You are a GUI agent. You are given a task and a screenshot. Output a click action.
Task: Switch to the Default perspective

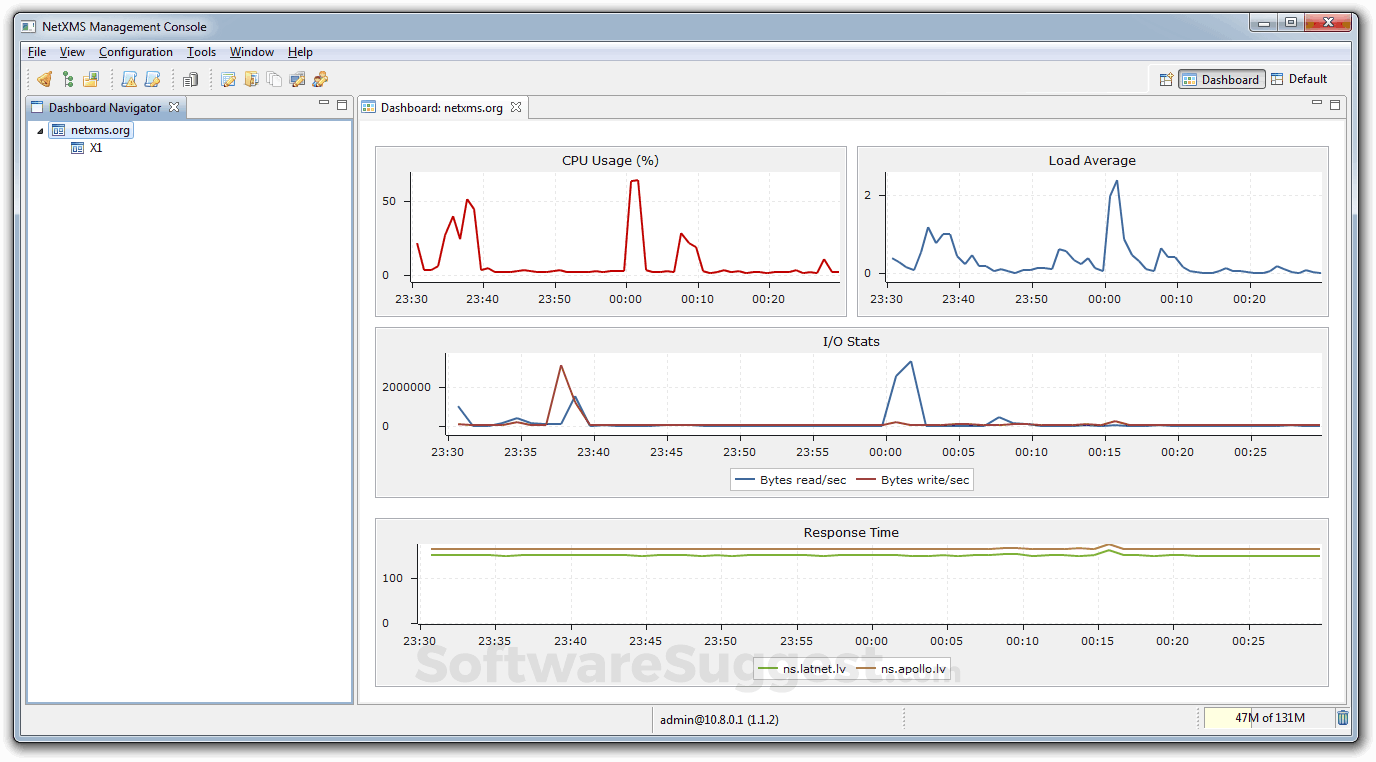coord(1299,79)
